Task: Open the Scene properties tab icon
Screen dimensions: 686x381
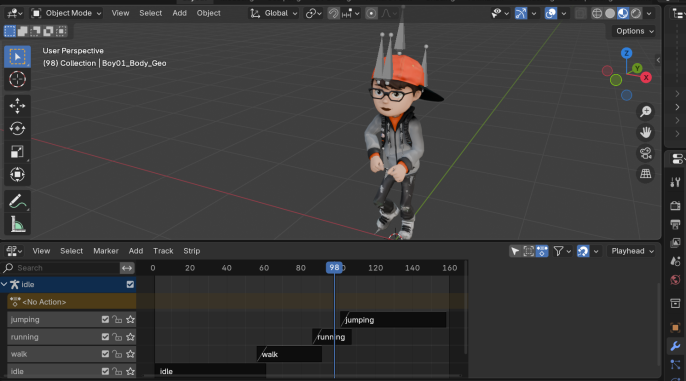Action: [x=675, y=262]
